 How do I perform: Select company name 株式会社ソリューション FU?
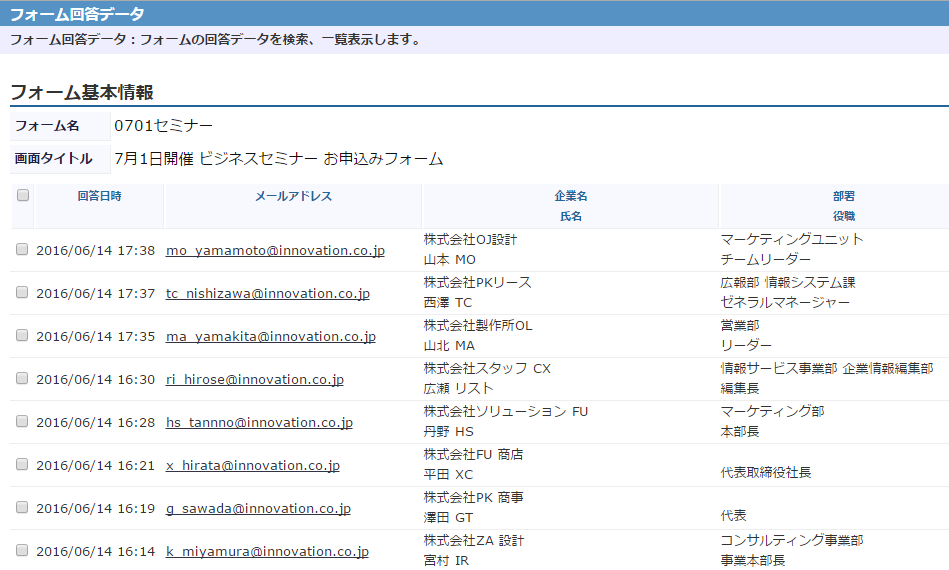click(506, 411)
